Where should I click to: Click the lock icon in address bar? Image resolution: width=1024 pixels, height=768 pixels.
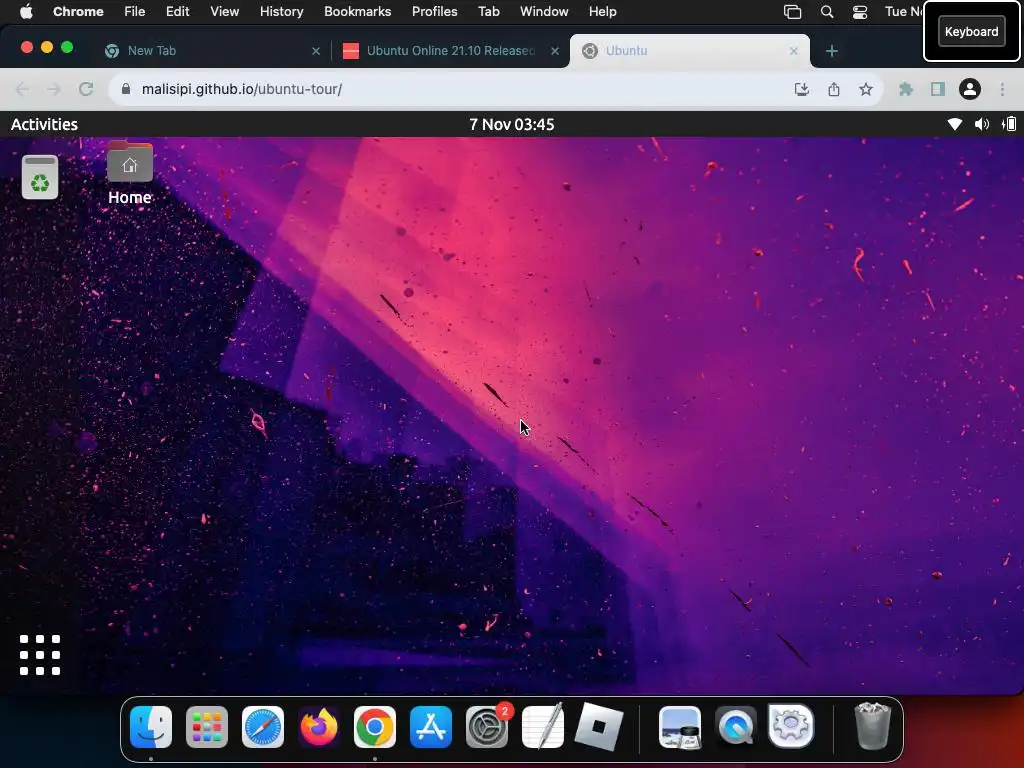pos(126,89)
